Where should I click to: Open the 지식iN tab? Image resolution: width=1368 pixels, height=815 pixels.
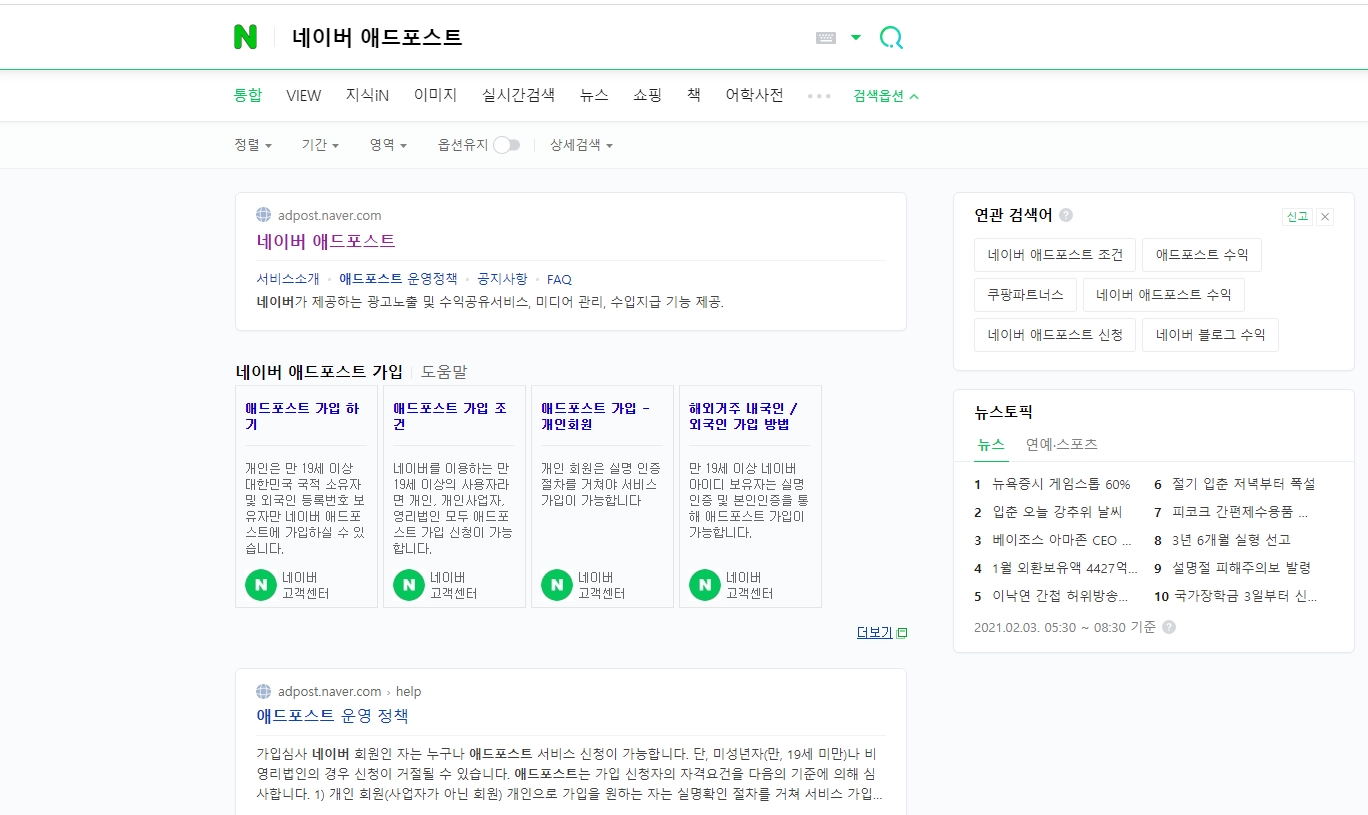(x=367, y=95)
